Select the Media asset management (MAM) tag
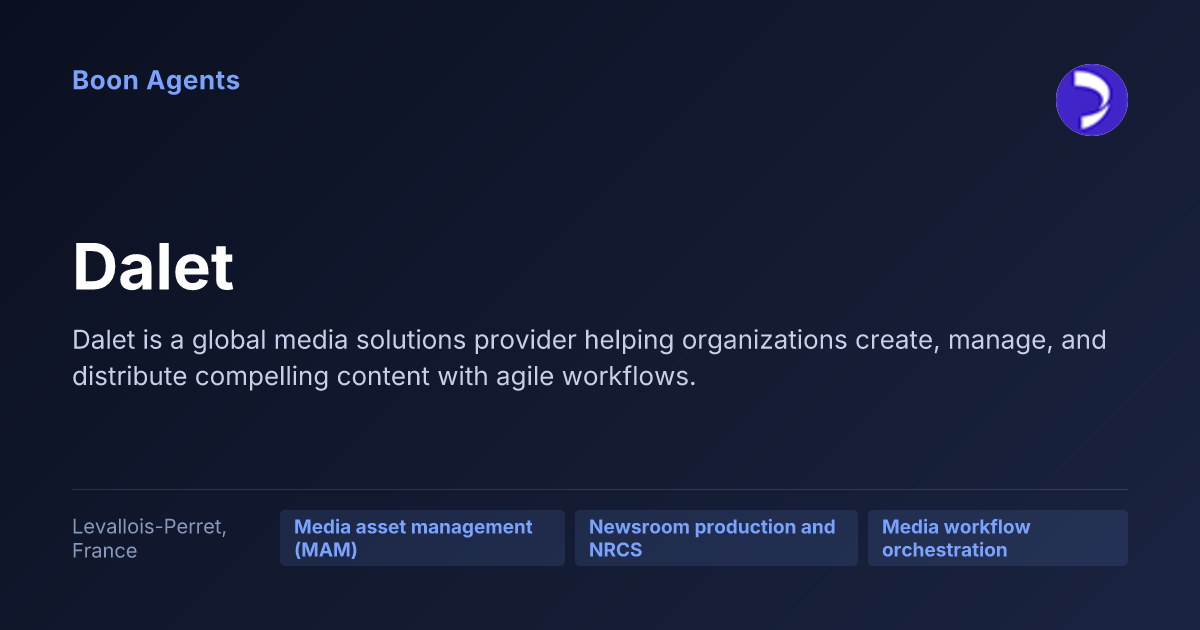Viewport: 1200px width, 630px height. click(422, 538)
